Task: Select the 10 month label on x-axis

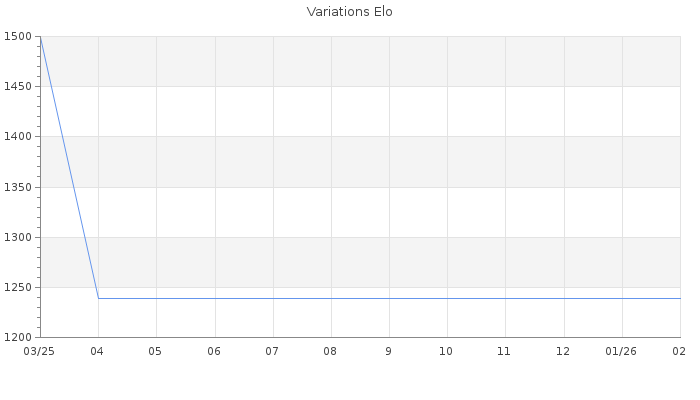Action: coord(446,352)
